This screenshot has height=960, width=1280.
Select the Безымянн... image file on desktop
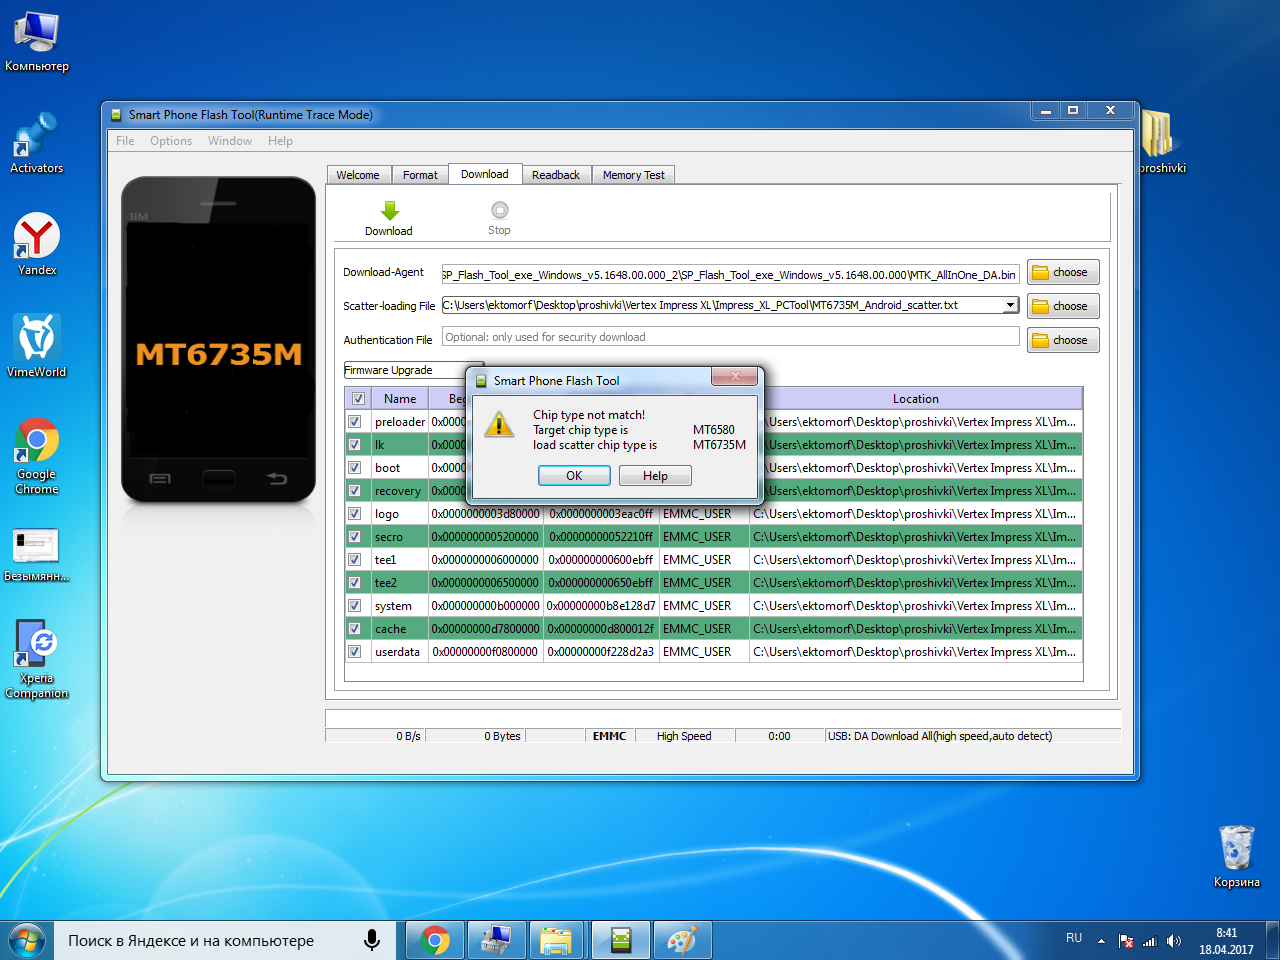click(37, 555)
